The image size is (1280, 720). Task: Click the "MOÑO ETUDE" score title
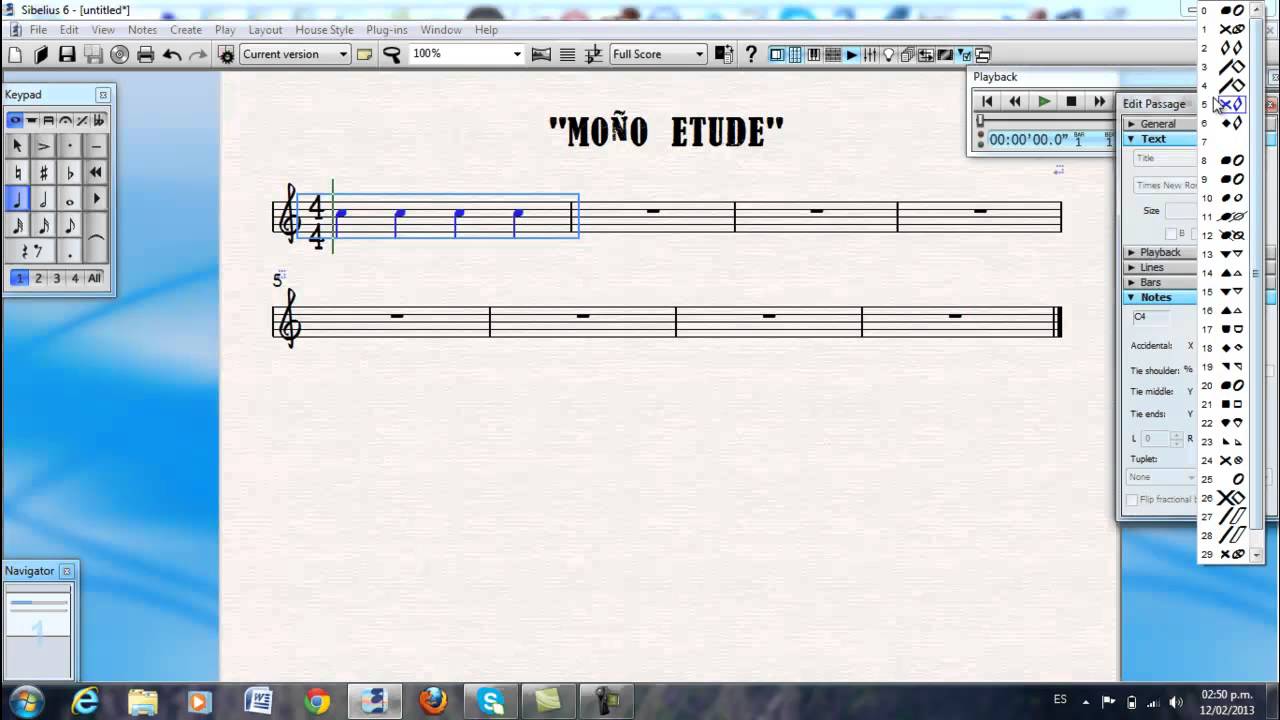[x=666, y=131]
